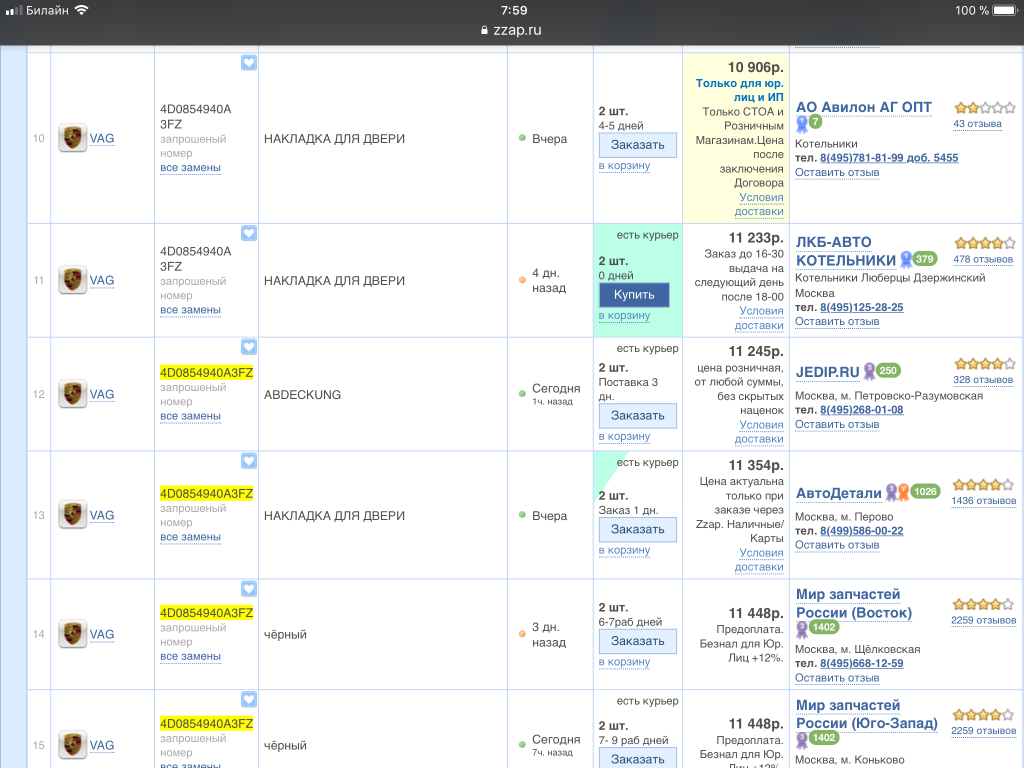Toggle the favorite heart for row 10

tap(249, 62)
